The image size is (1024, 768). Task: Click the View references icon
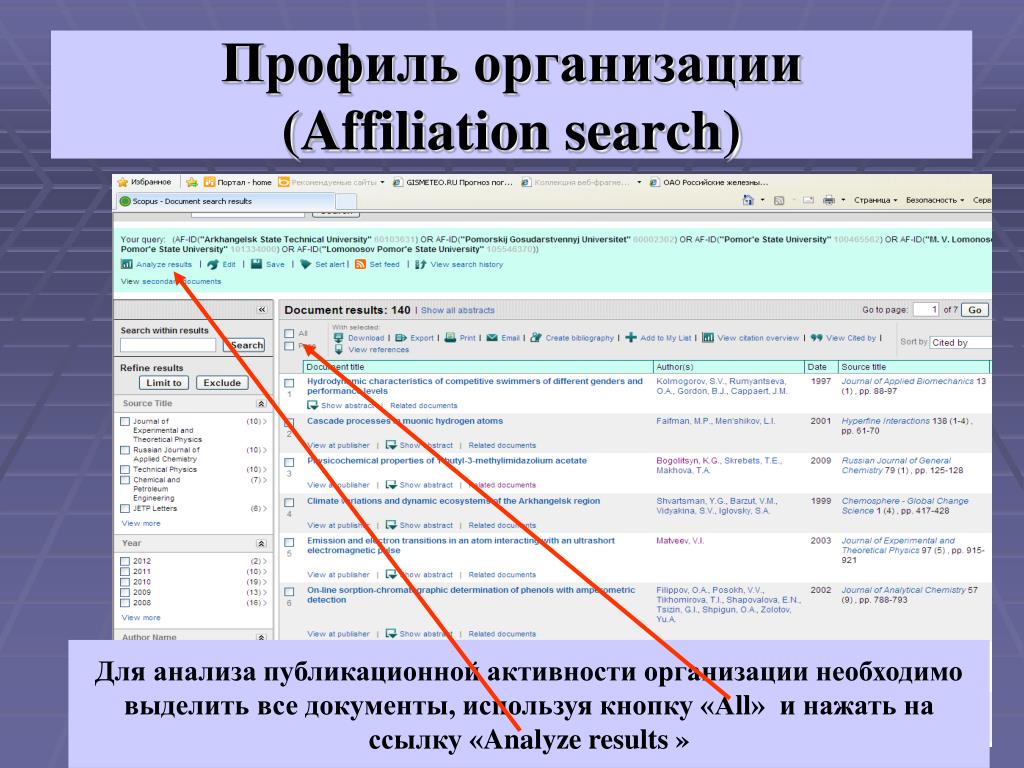point(338,349)
